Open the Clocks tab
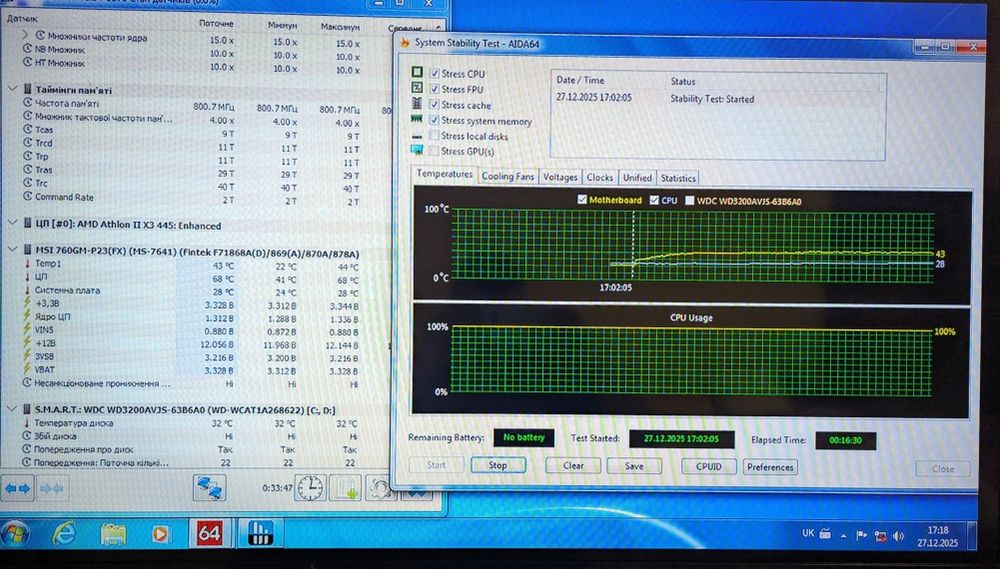Image resolution: width=1000 pixels, height=569 pixels. [x=599, y=177]
